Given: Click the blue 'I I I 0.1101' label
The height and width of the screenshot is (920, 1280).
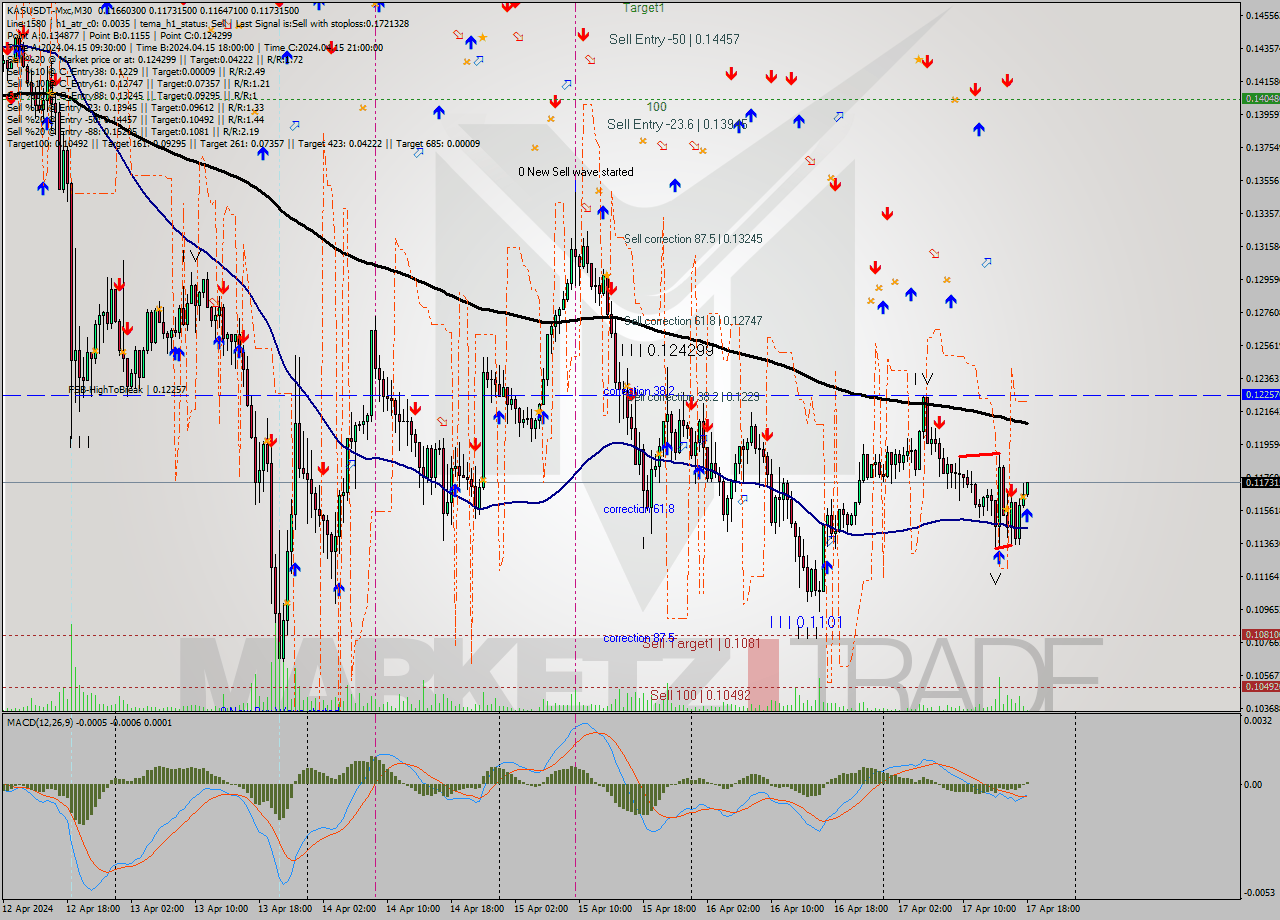Looking at the screenshot, I should click(x=806, y=622).
